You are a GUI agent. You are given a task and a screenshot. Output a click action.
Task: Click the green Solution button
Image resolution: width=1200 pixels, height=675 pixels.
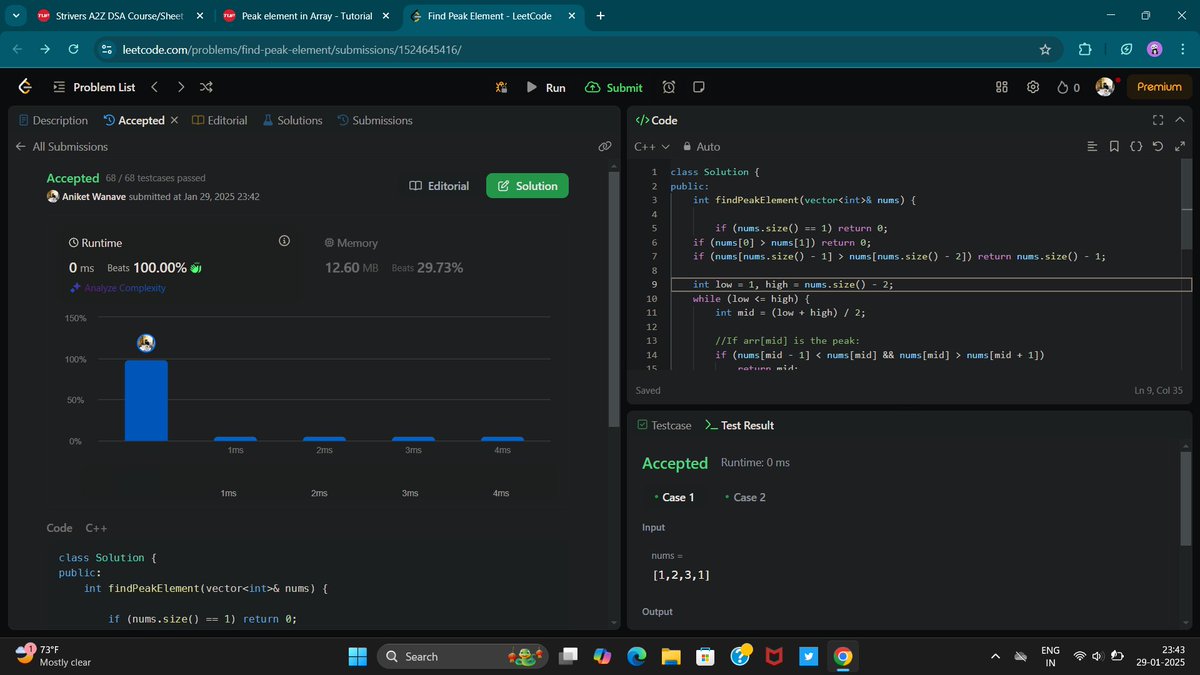point(527,186)
